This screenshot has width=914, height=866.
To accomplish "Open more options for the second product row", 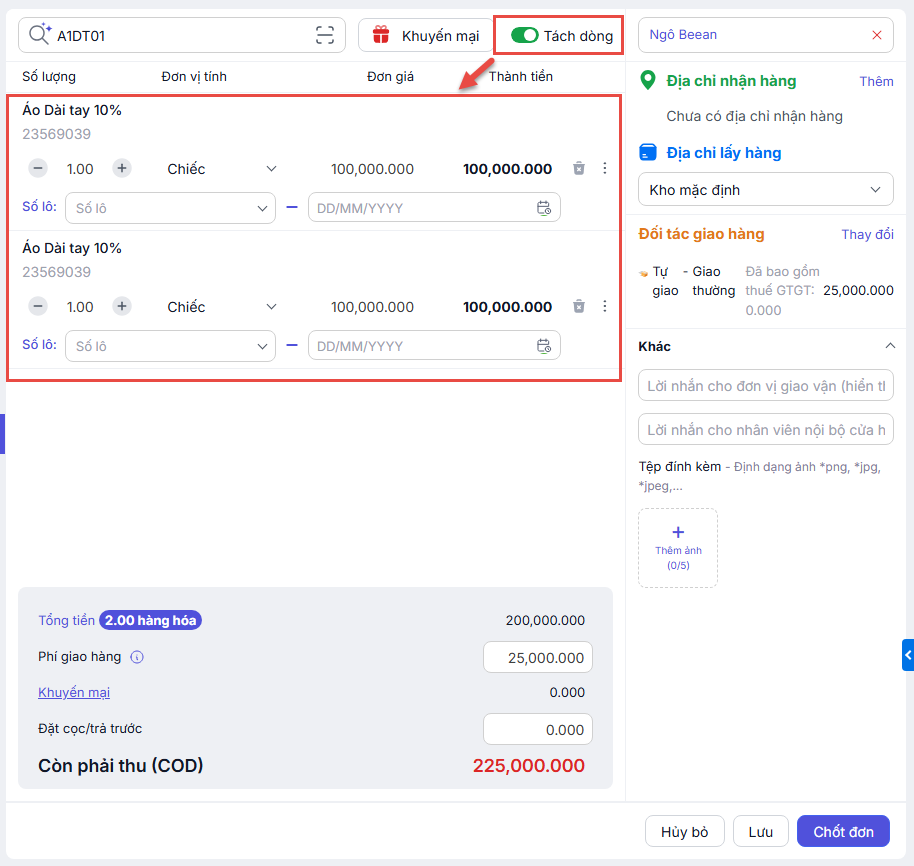I will [604, 307].
